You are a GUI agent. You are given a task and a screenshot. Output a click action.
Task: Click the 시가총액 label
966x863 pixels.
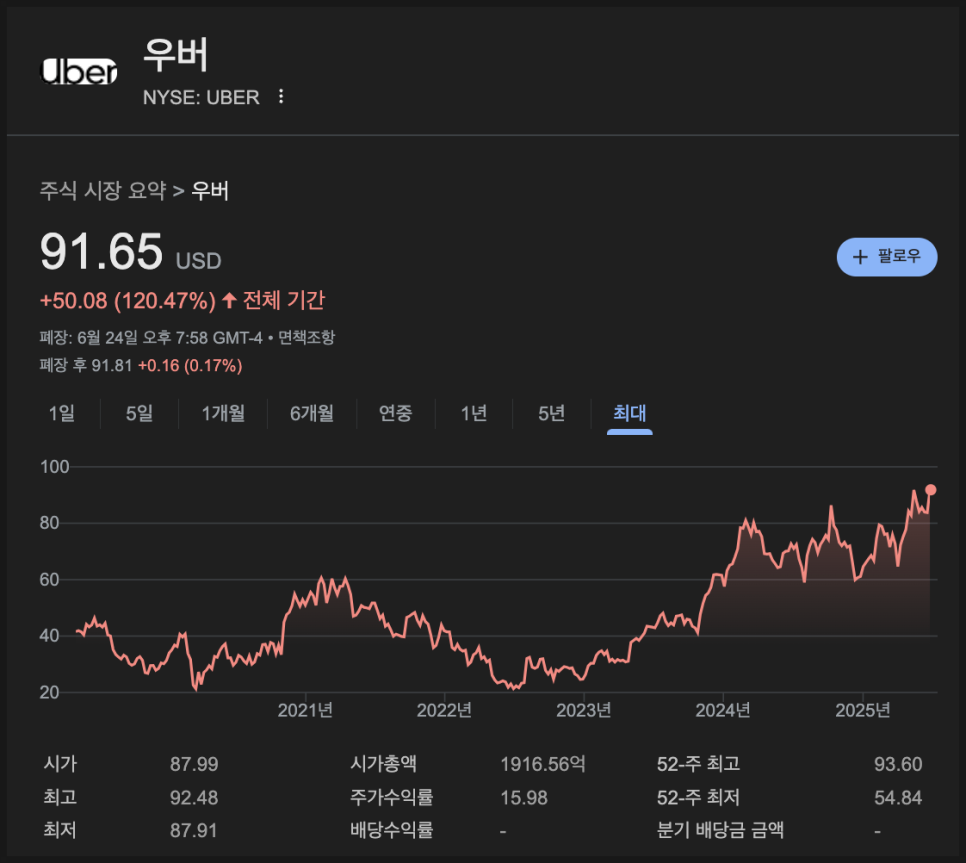pos(383,764)
